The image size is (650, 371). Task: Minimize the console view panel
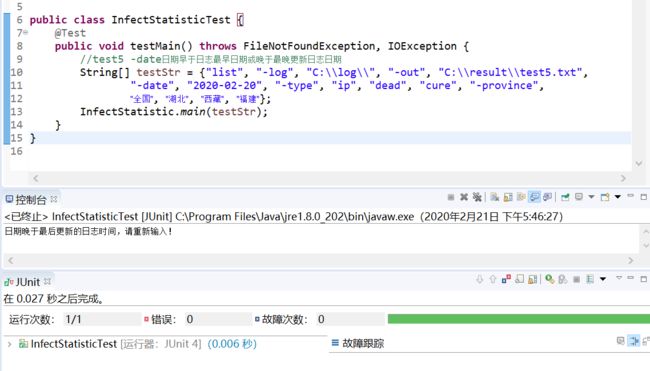(631, 196)
